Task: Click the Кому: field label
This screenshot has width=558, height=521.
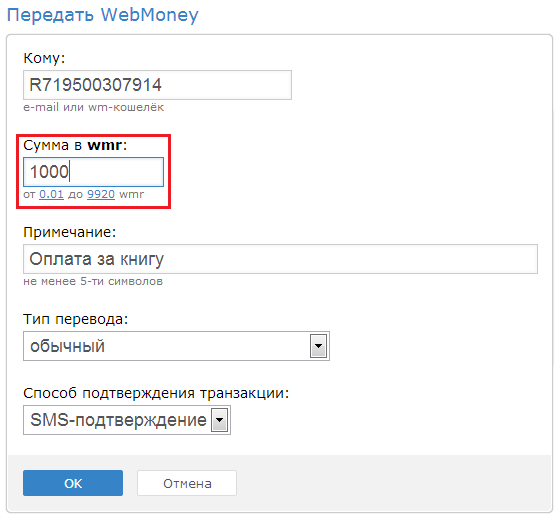Action: pos(44,58)
